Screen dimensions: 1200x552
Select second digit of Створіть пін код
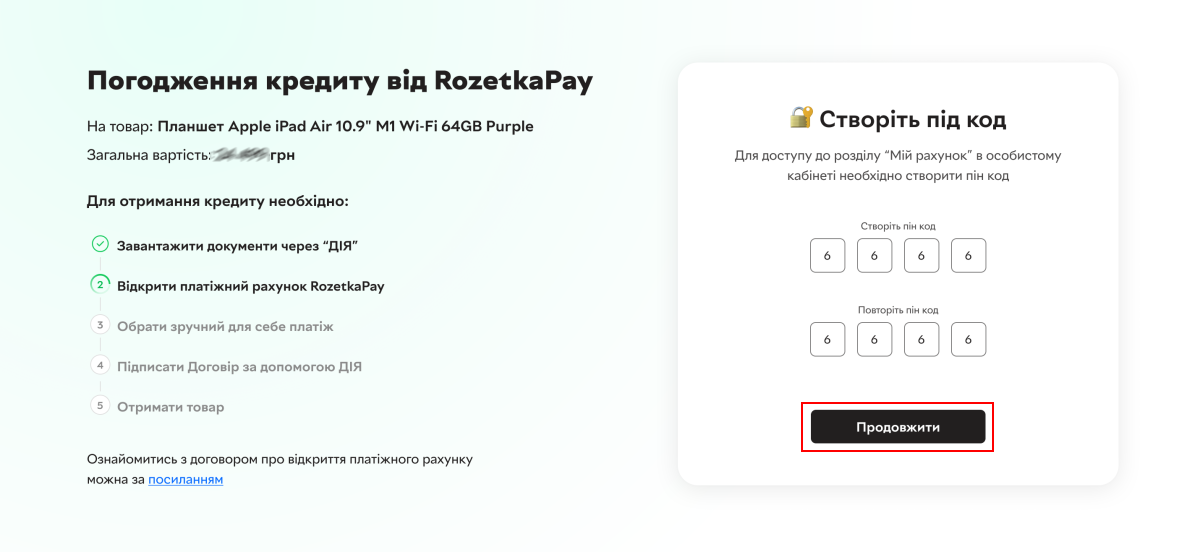[874, 255]
